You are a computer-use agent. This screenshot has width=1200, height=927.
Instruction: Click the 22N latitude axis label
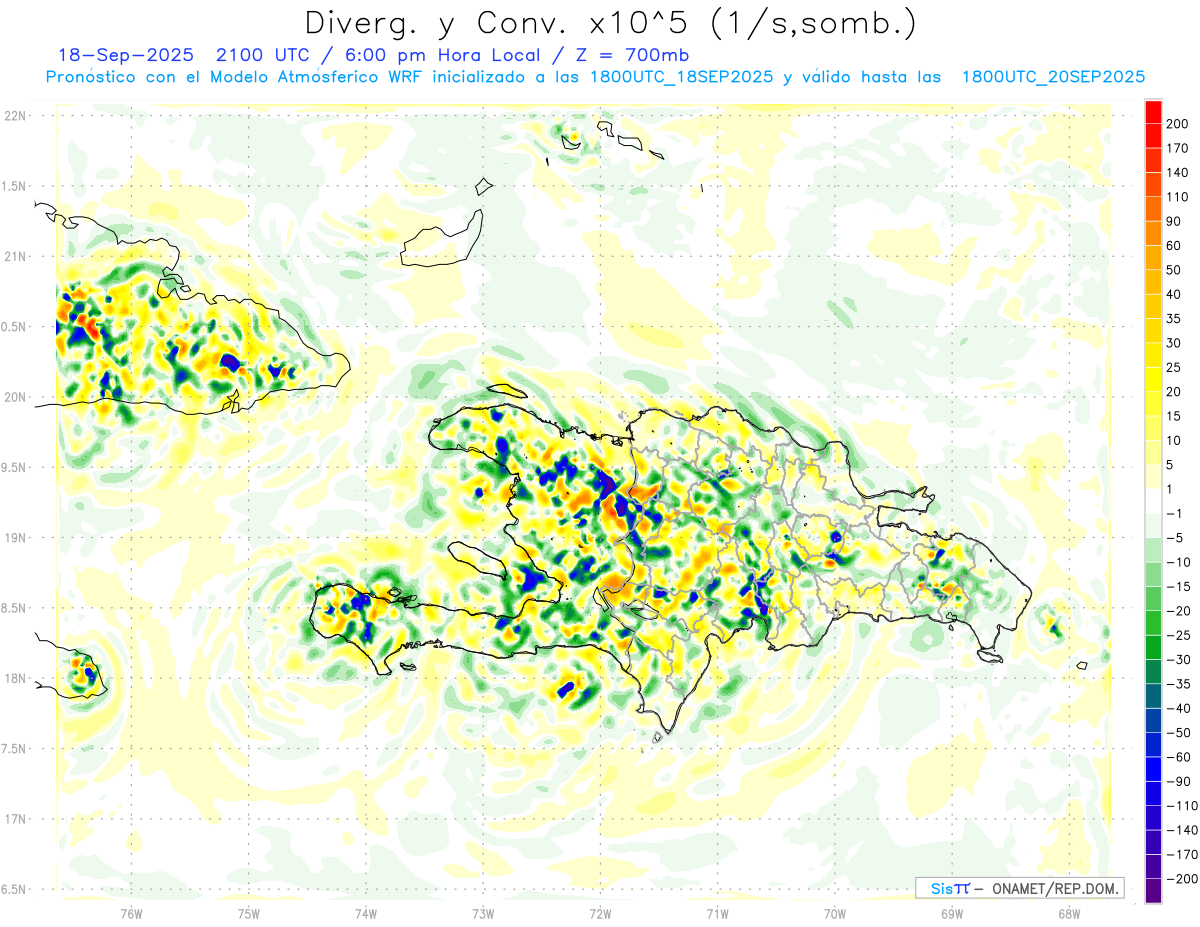coord(15,116)
